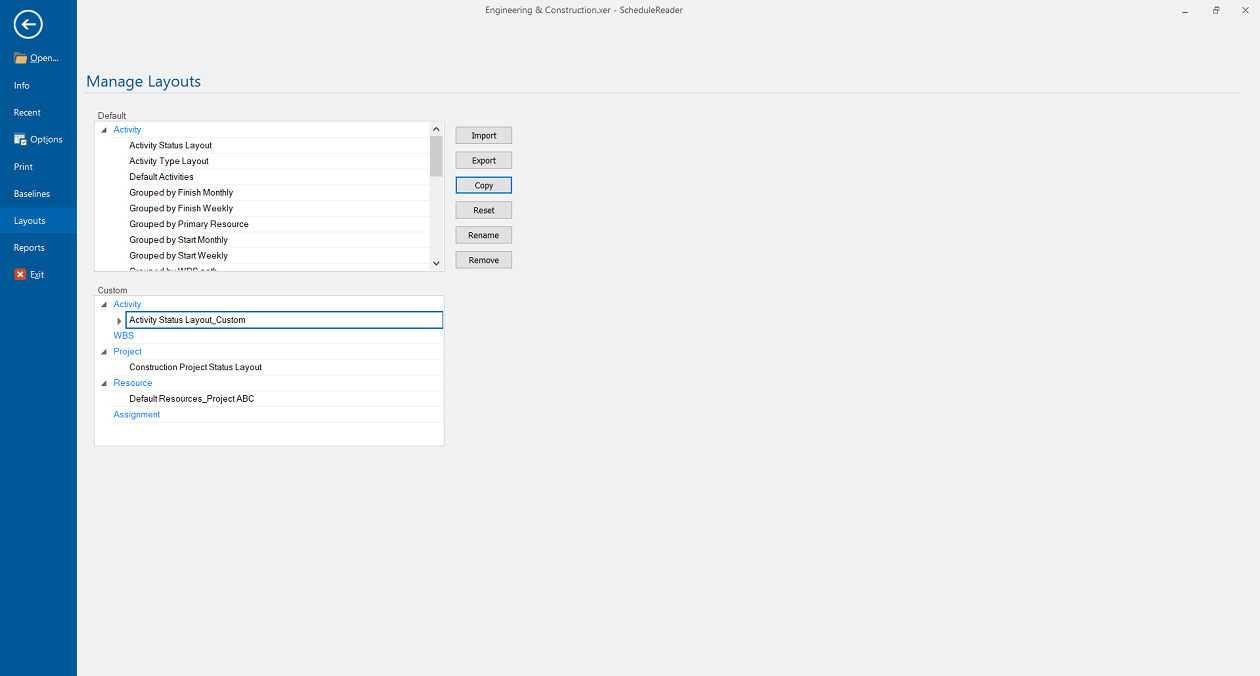
Task: Click the Remove button
Action: pyautogui.click(x=484, y=260)
